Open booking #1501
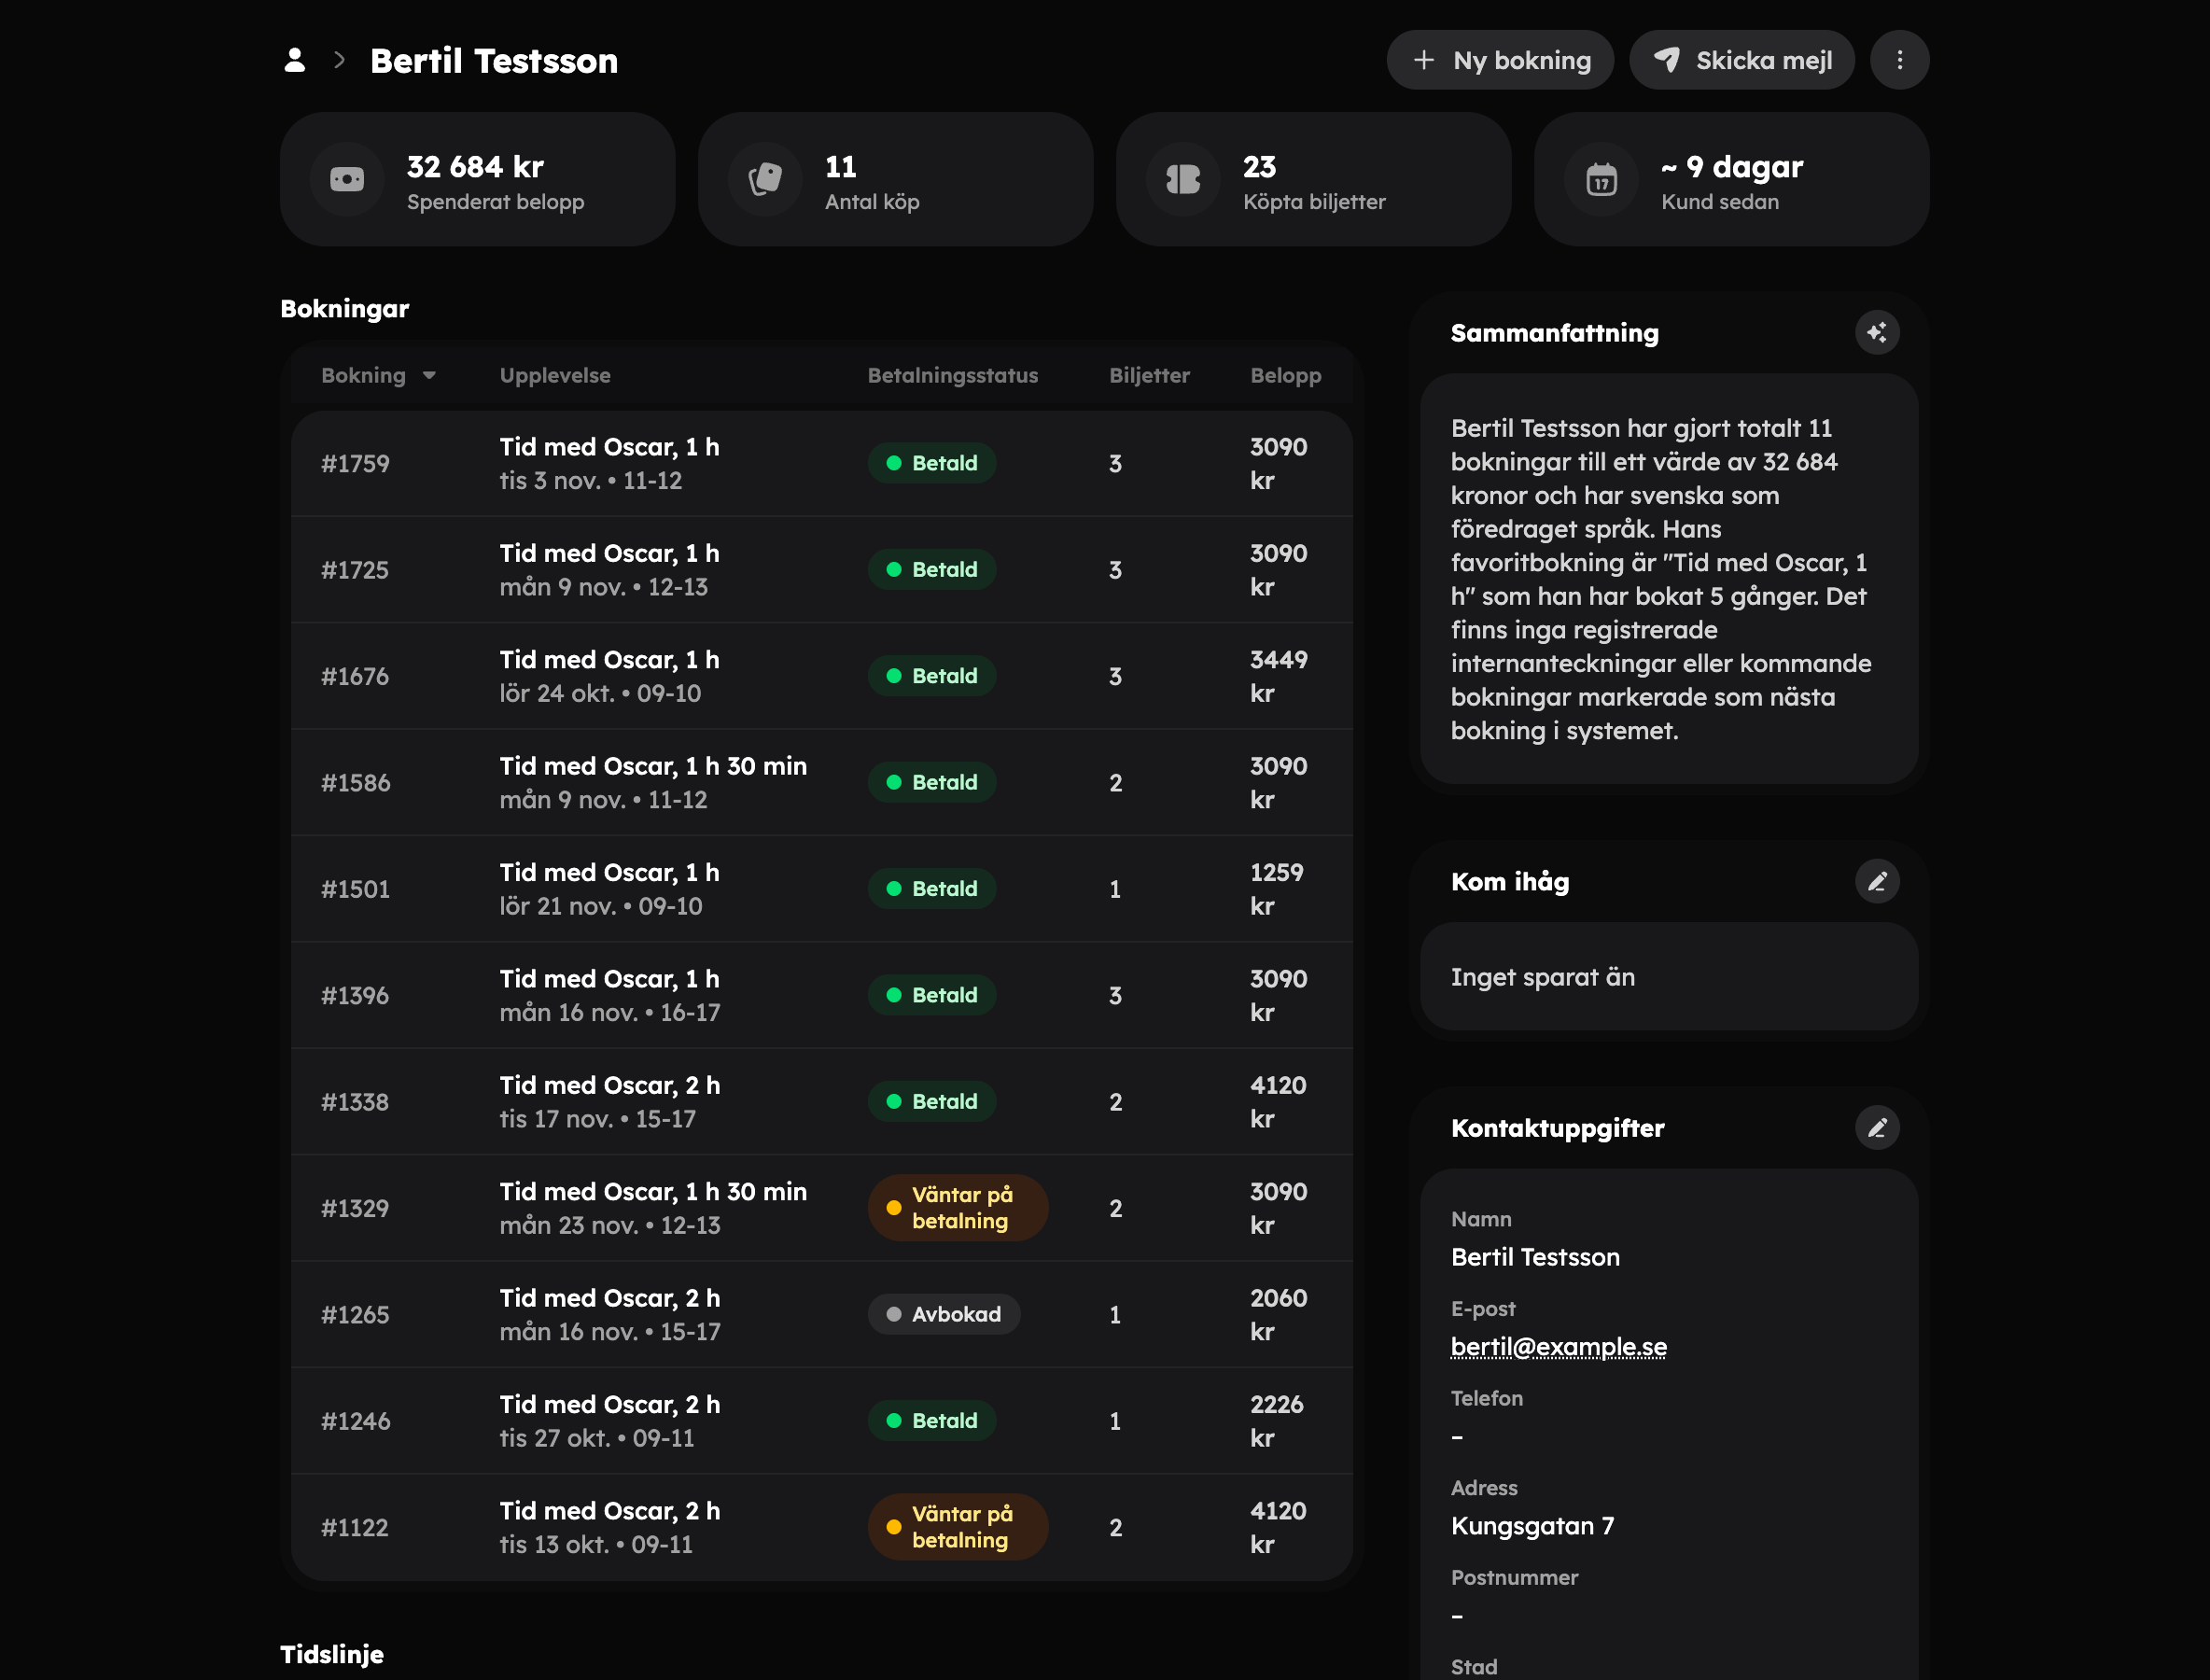The height and width of the screenshot is (1680, 2210). [x=821, y=889]
